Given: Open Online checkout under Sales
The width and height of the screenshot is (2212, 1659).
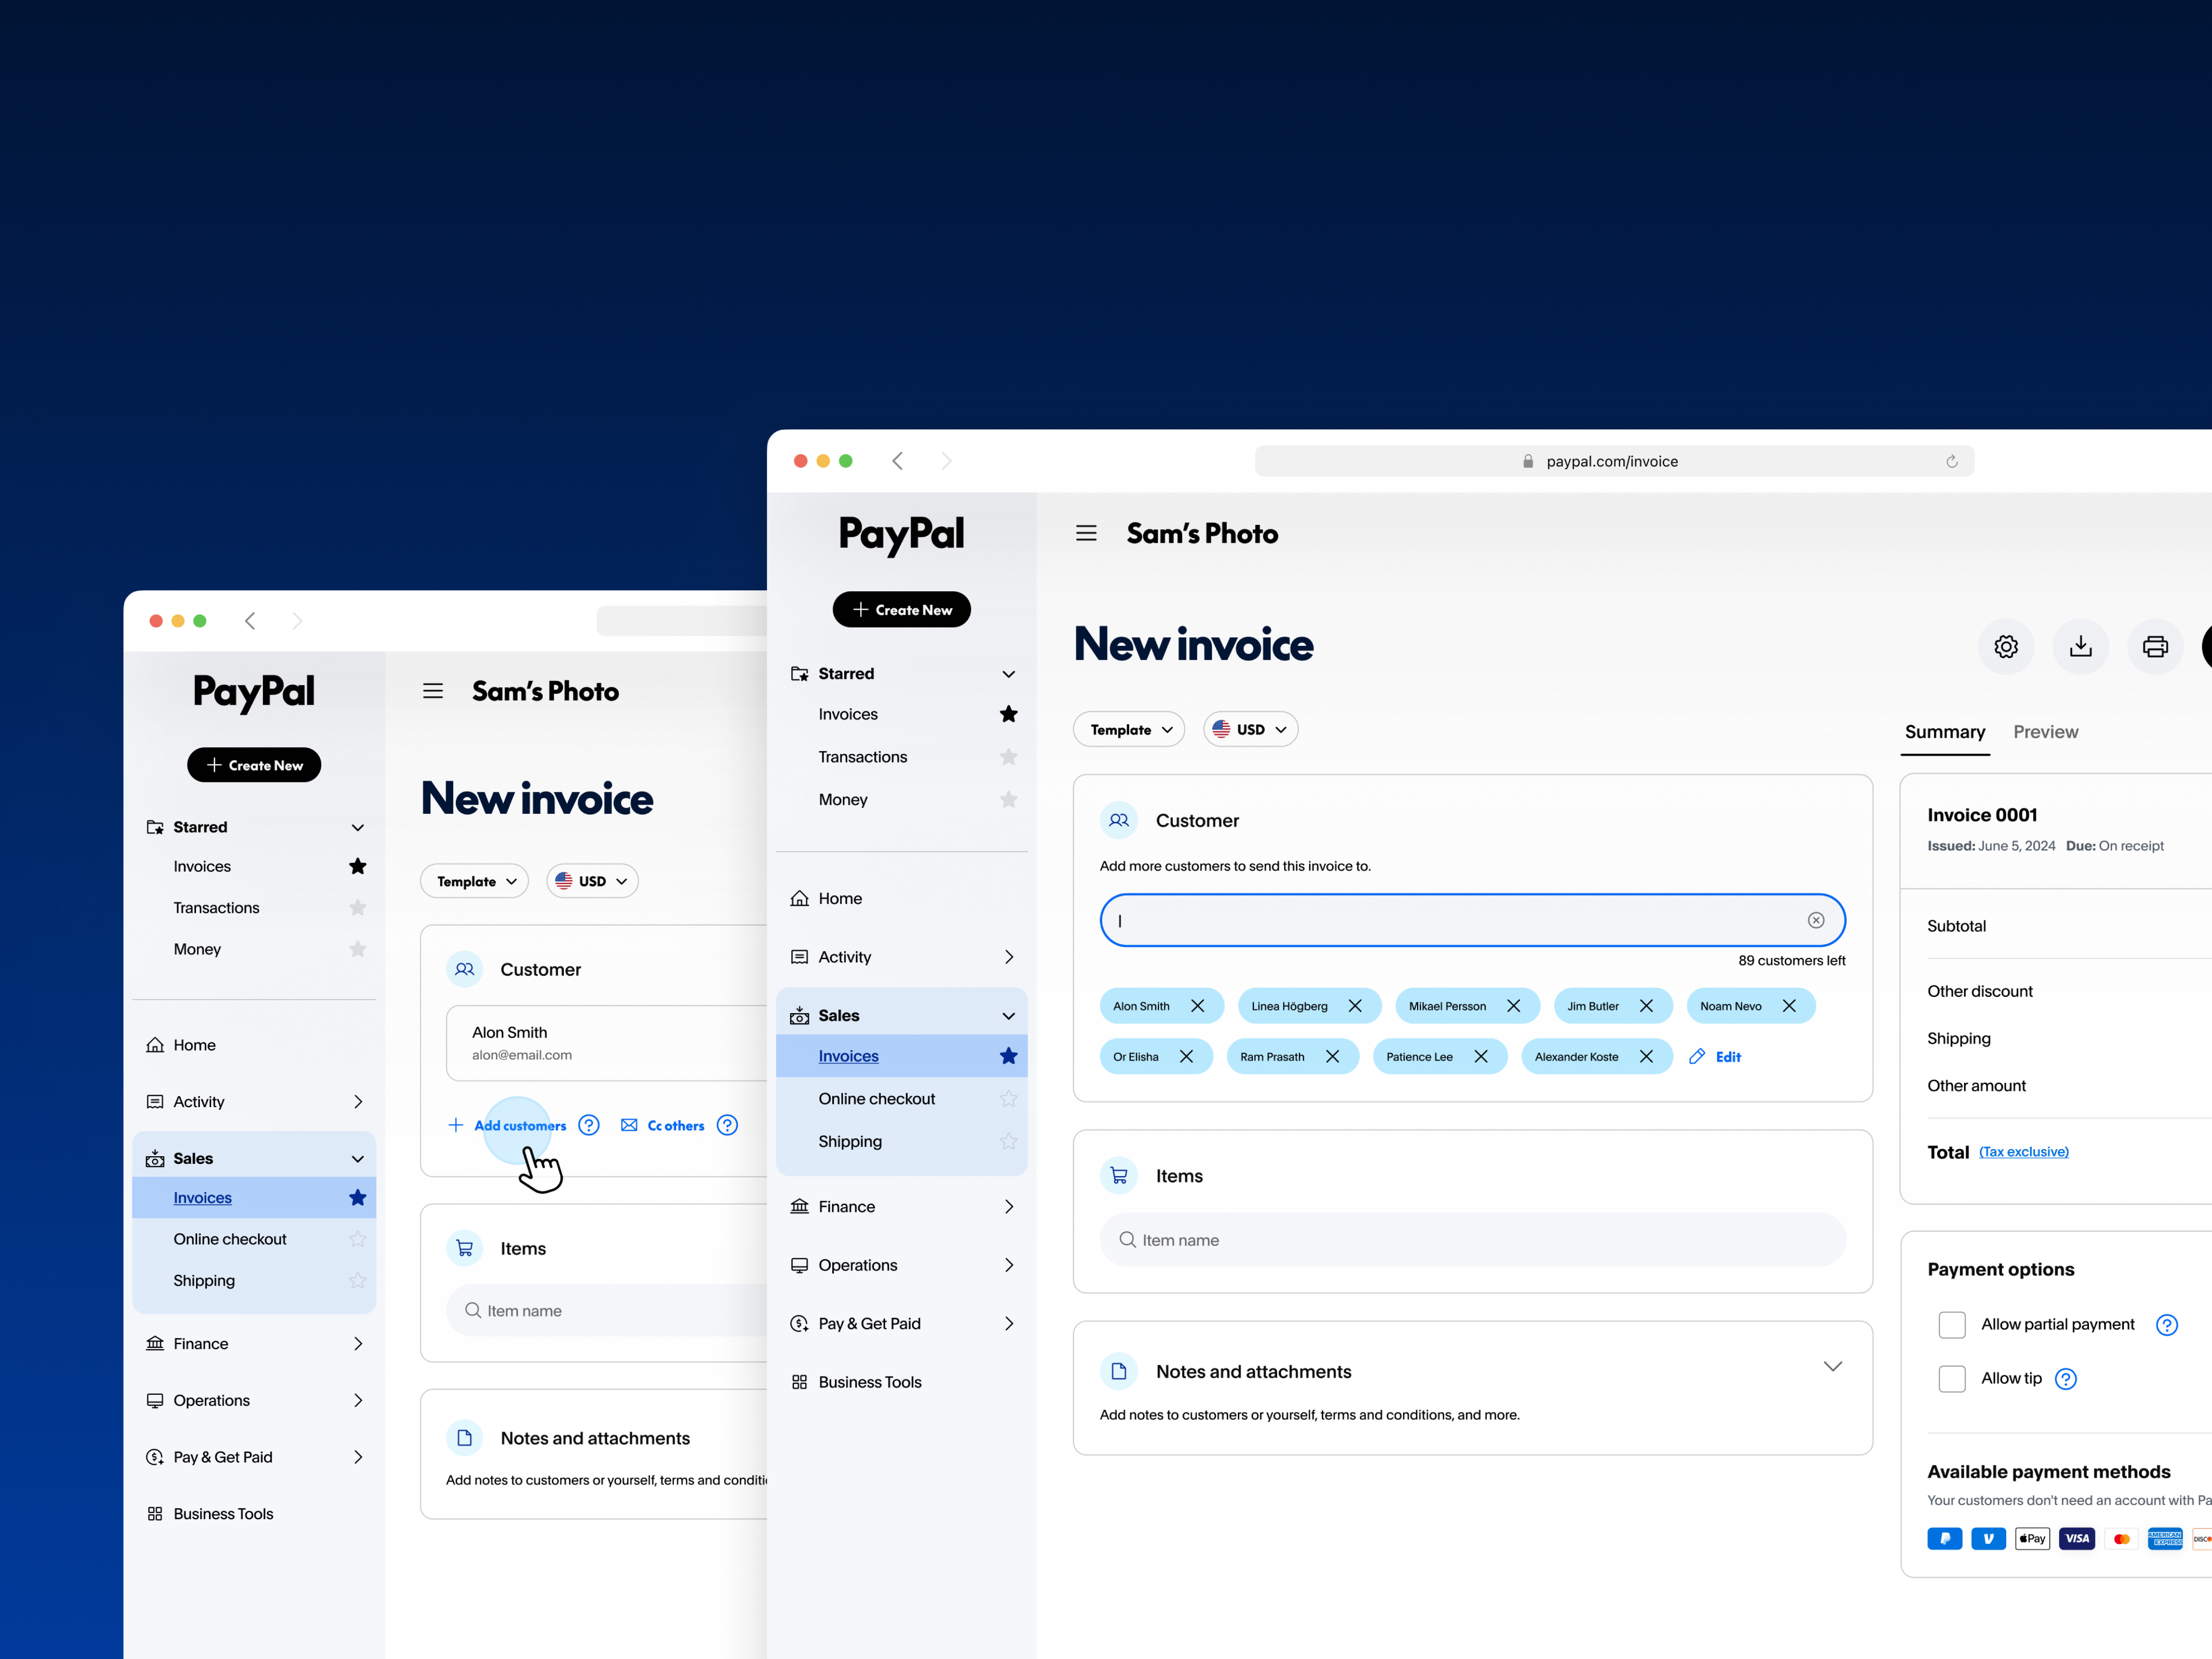Looking at the screenshot, I should click(x=876, y=1098).
